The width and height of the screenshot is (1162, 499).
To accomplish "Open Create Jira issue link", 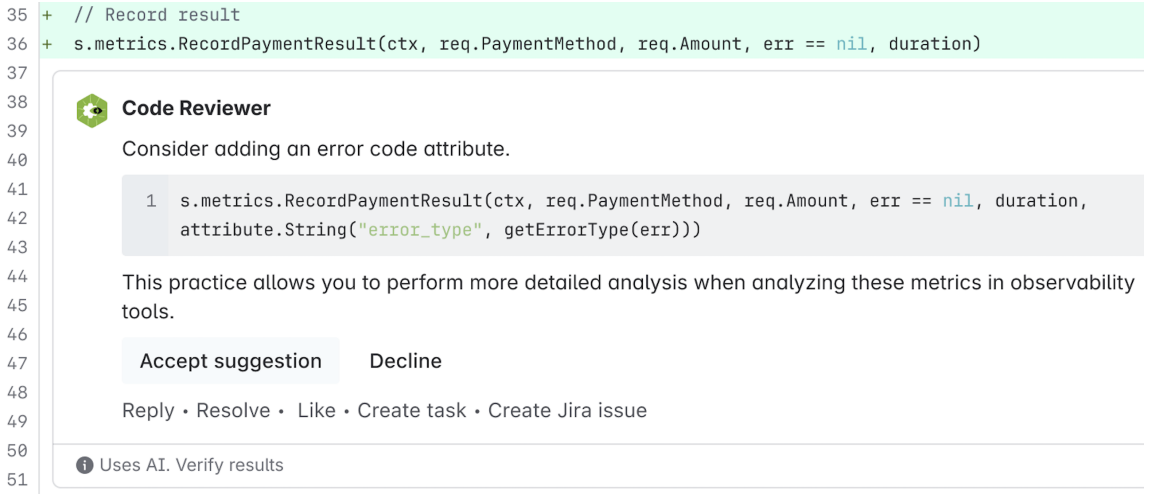I will pos(567,410).
